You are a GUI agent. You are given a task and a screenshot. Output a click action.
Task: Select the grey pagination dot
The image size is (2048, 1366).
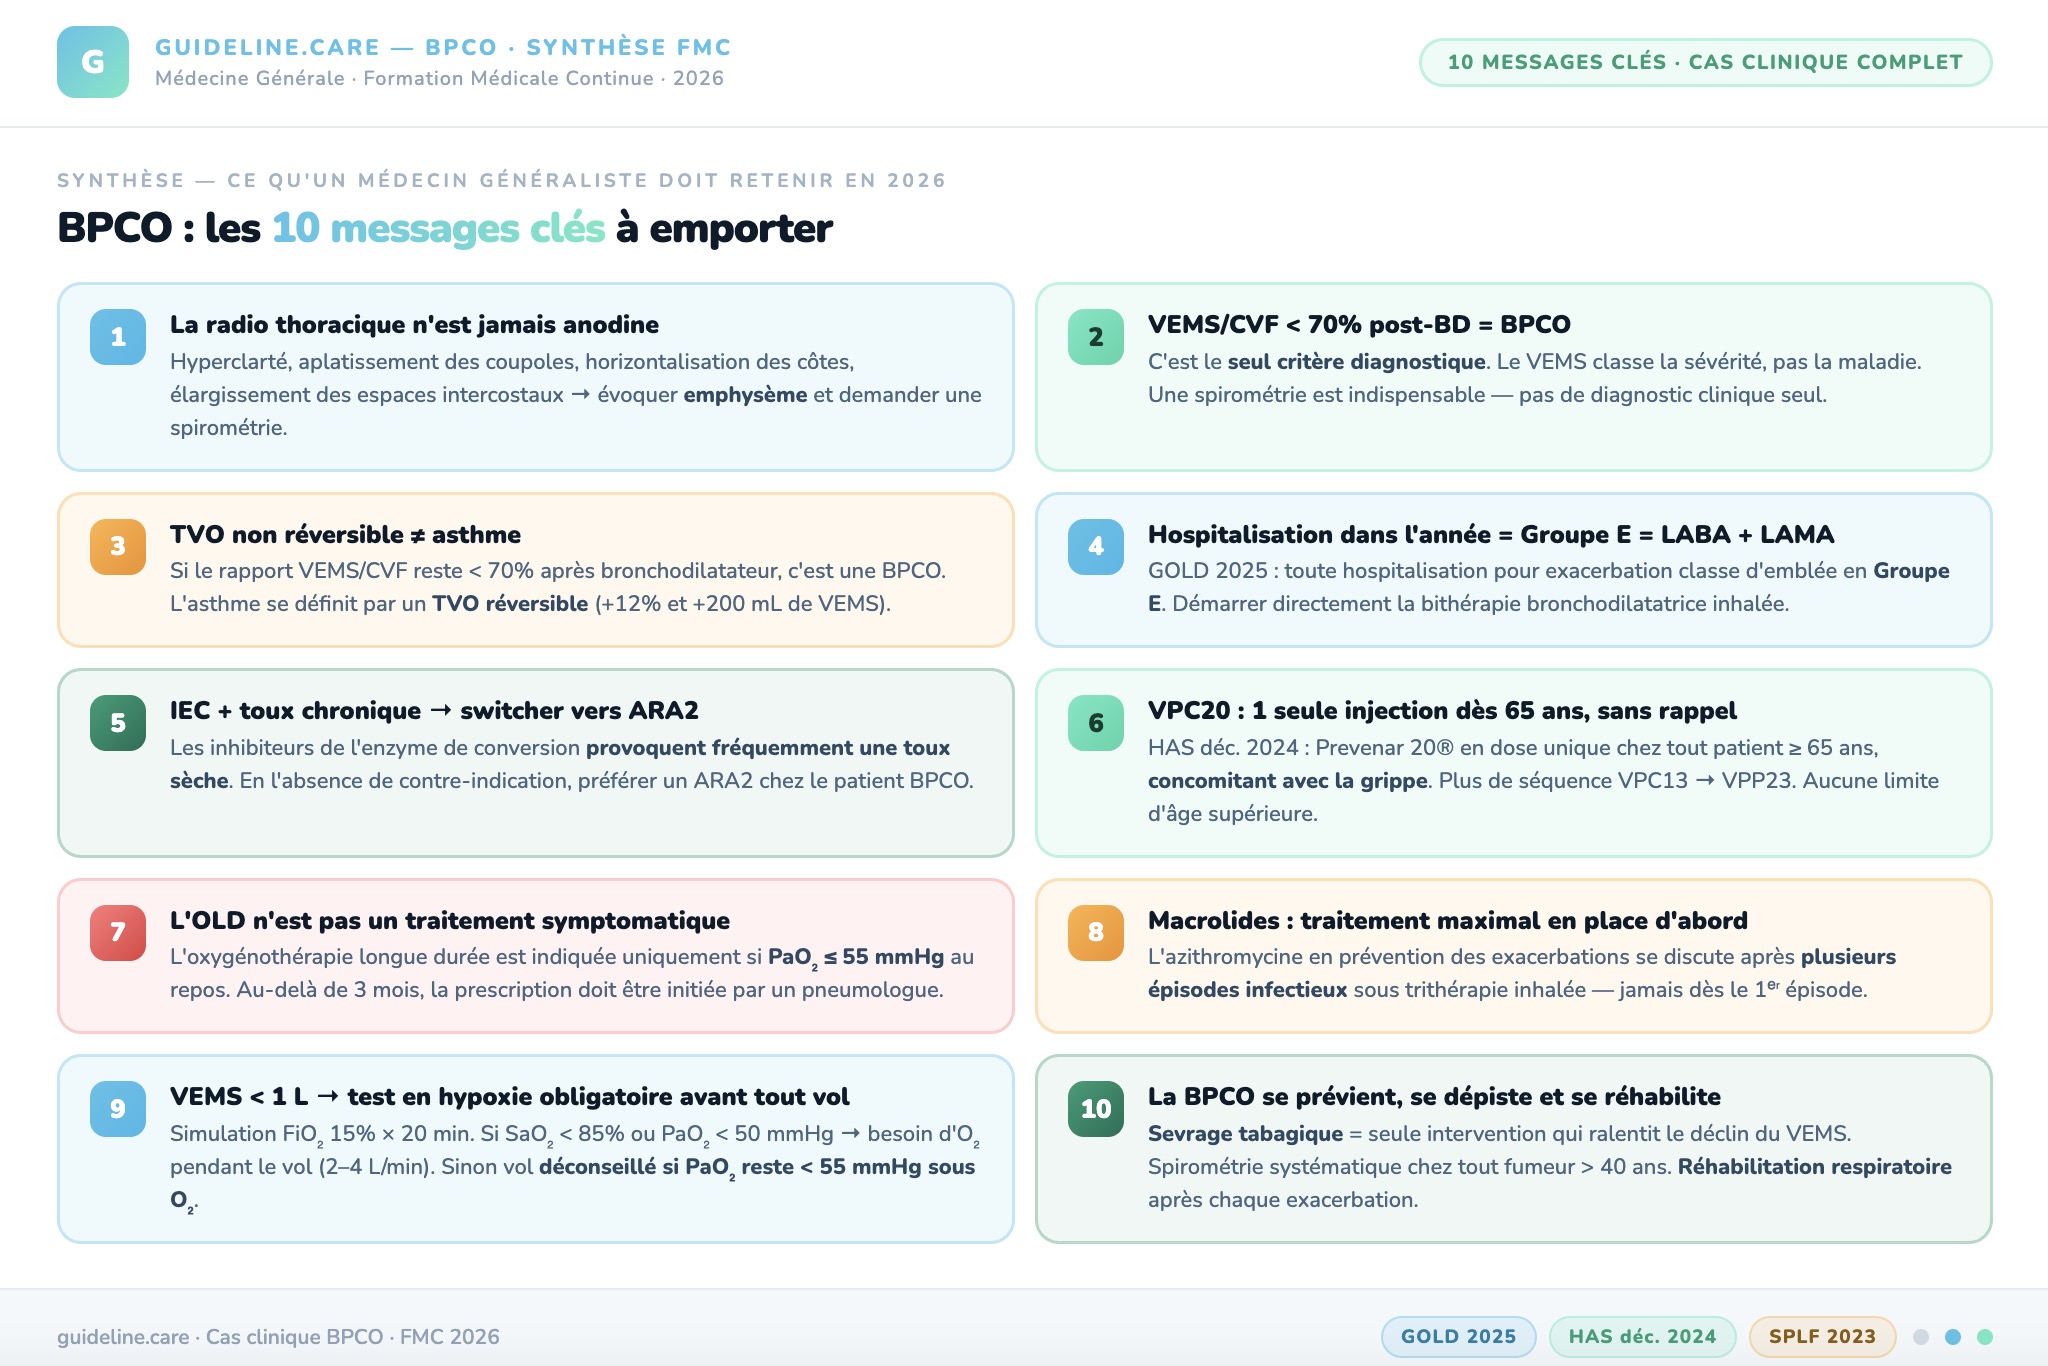1921,1337
